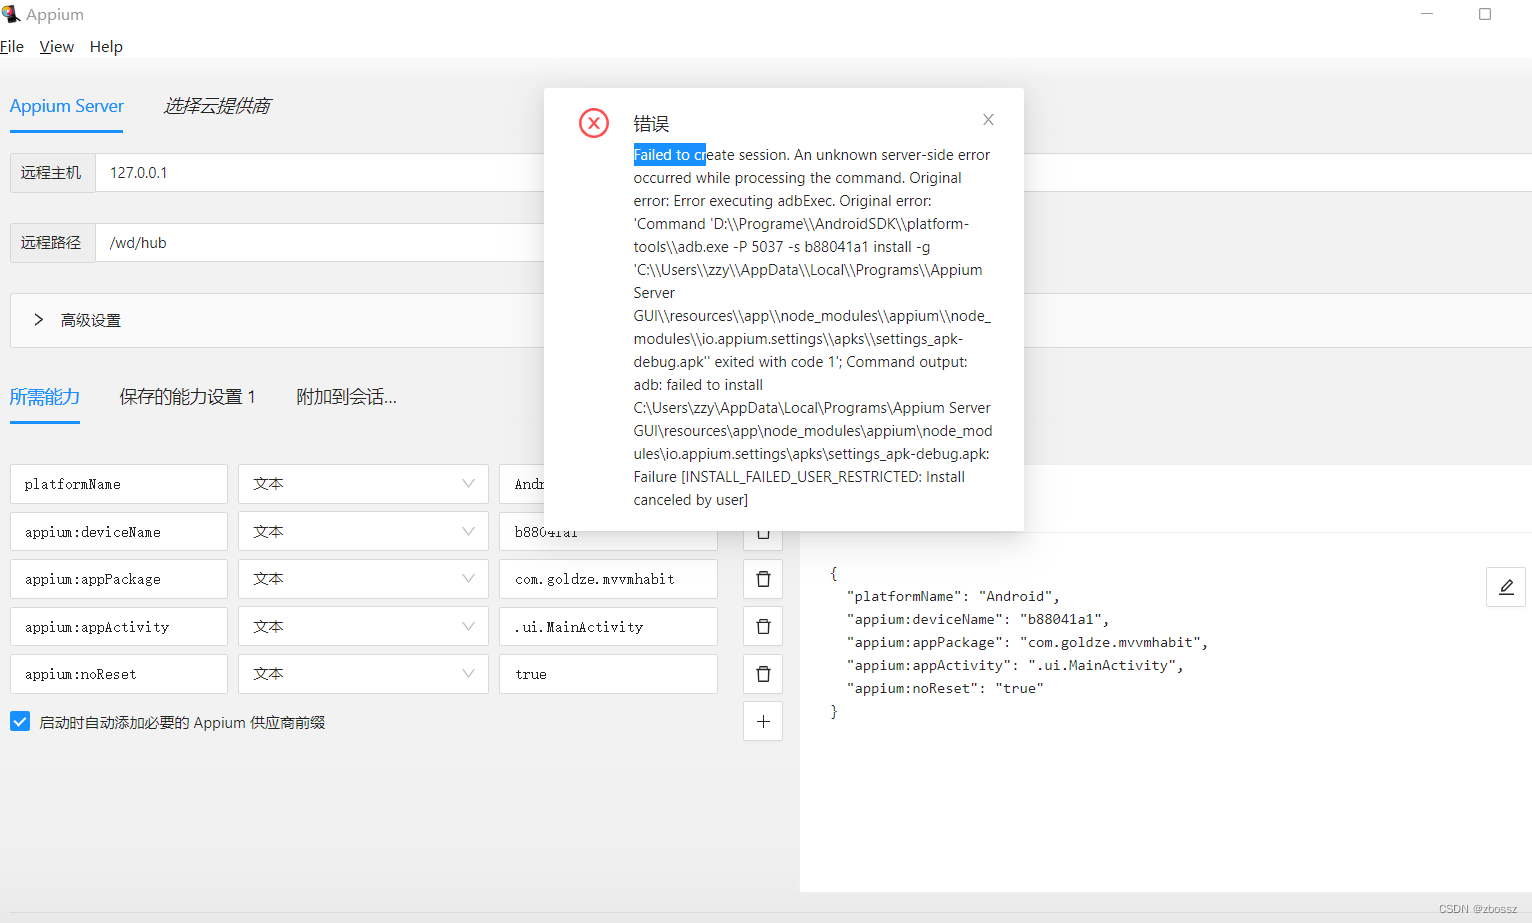
Task: Maximize the Appium window
Action: pos(1485,14)
